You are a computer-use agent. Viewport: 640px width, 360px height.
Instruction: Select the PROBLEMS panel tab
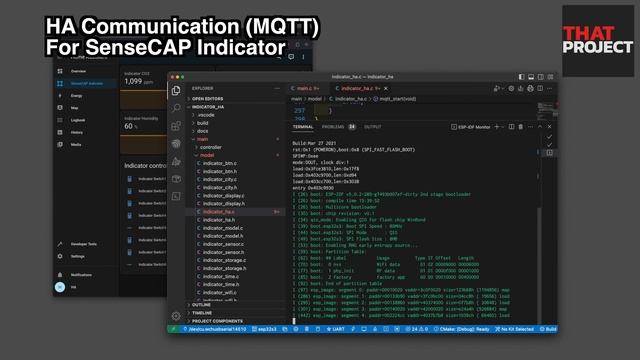[338, 127]
